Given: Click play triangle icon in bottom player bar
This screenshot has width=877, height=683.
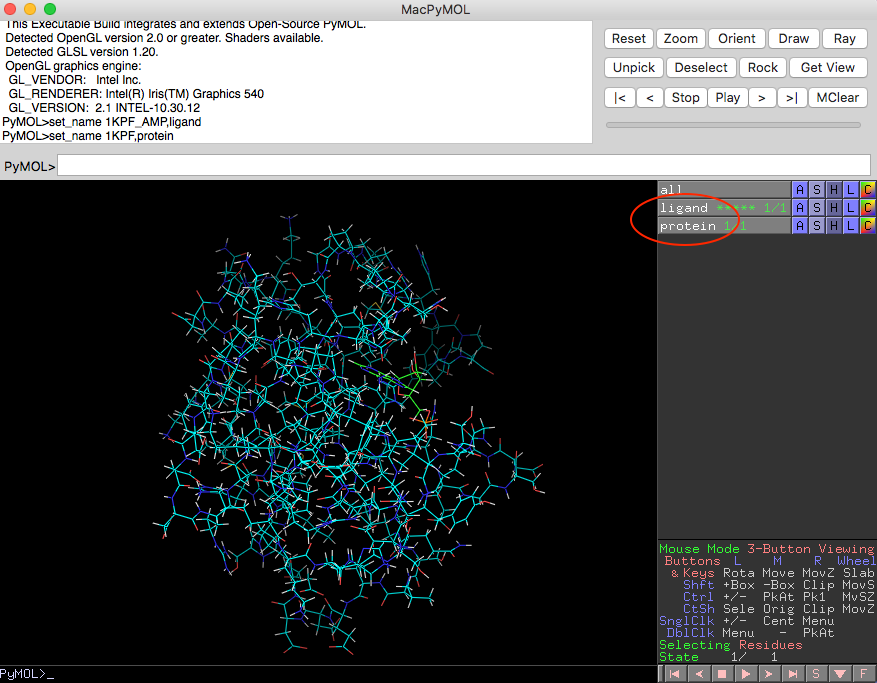Looking at the screenshot, I should point(746,674).
